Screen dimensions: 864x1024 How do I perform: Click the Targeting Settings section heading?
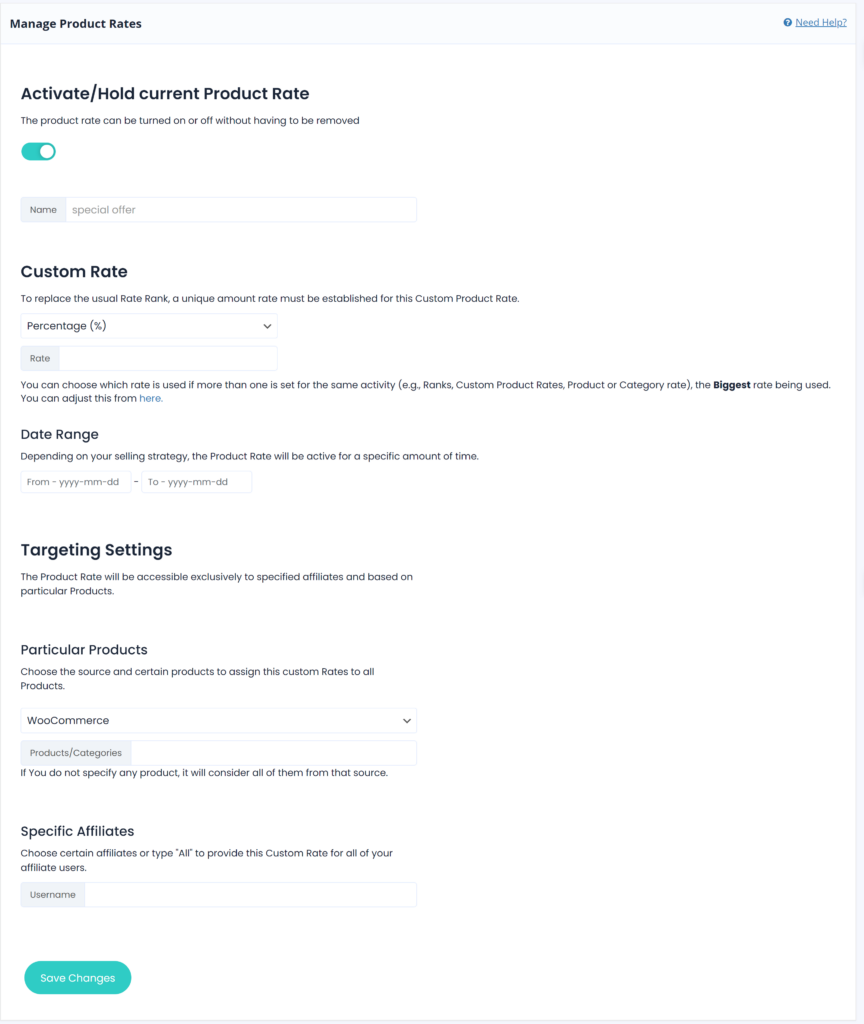pos(96,550)
